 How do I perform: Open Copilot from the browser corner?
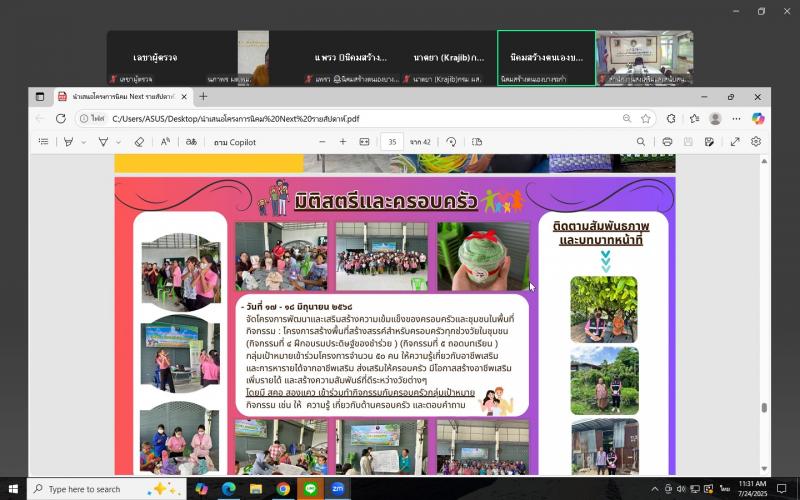[x=758, y=118]
